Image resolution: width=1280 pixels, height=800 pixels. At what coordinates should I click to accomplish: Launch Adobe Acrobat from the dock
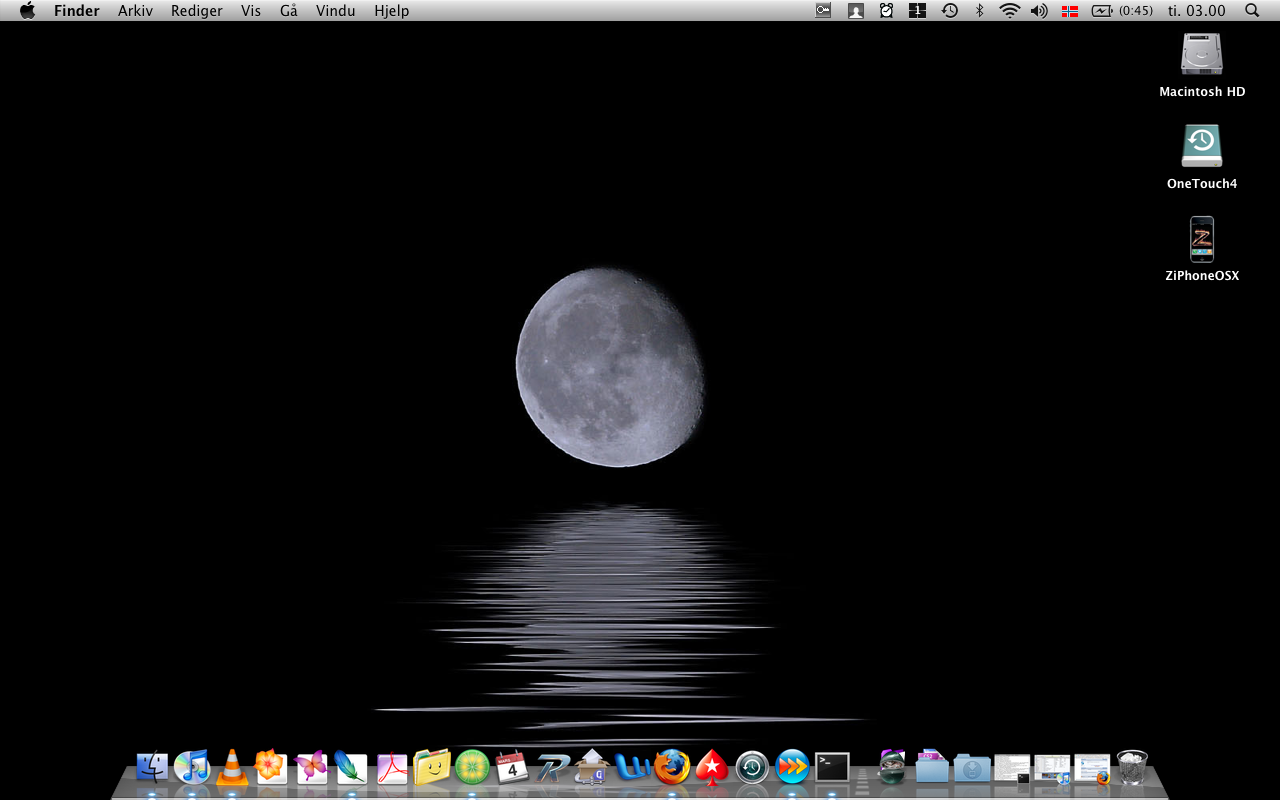tap(391, 767)
